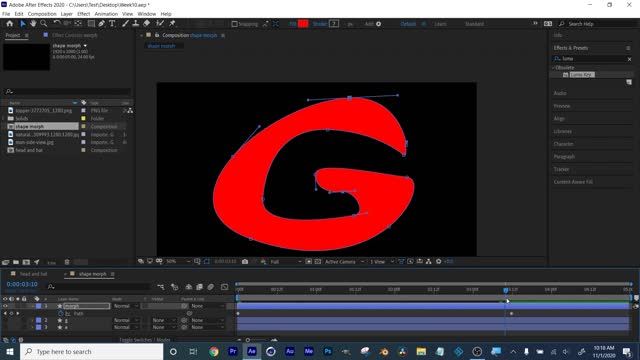Viewport: 640px width, 360px height.
Task: Switch to the Standard workspace
Action: (x=474, y=24)
